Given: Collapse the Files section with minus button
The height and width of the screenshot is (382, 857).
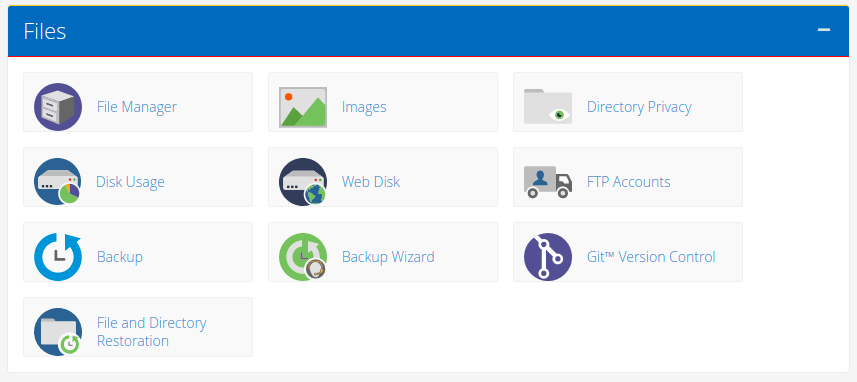Looking at the screenshot, I should tap(824, 30).
